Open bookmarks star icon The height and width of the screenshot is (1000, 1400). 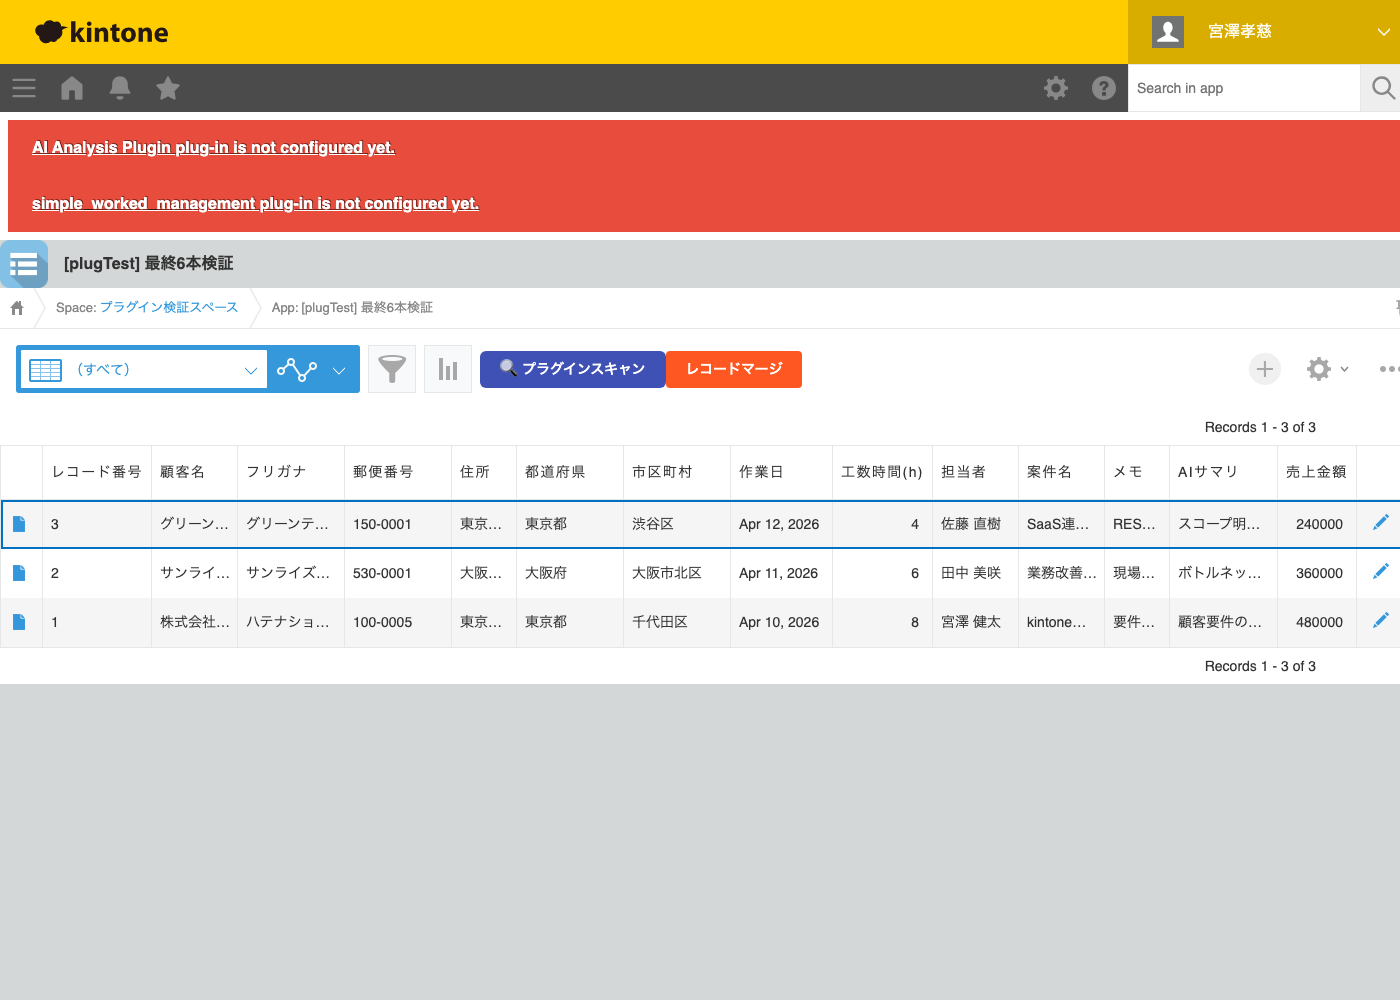(168, 88)
